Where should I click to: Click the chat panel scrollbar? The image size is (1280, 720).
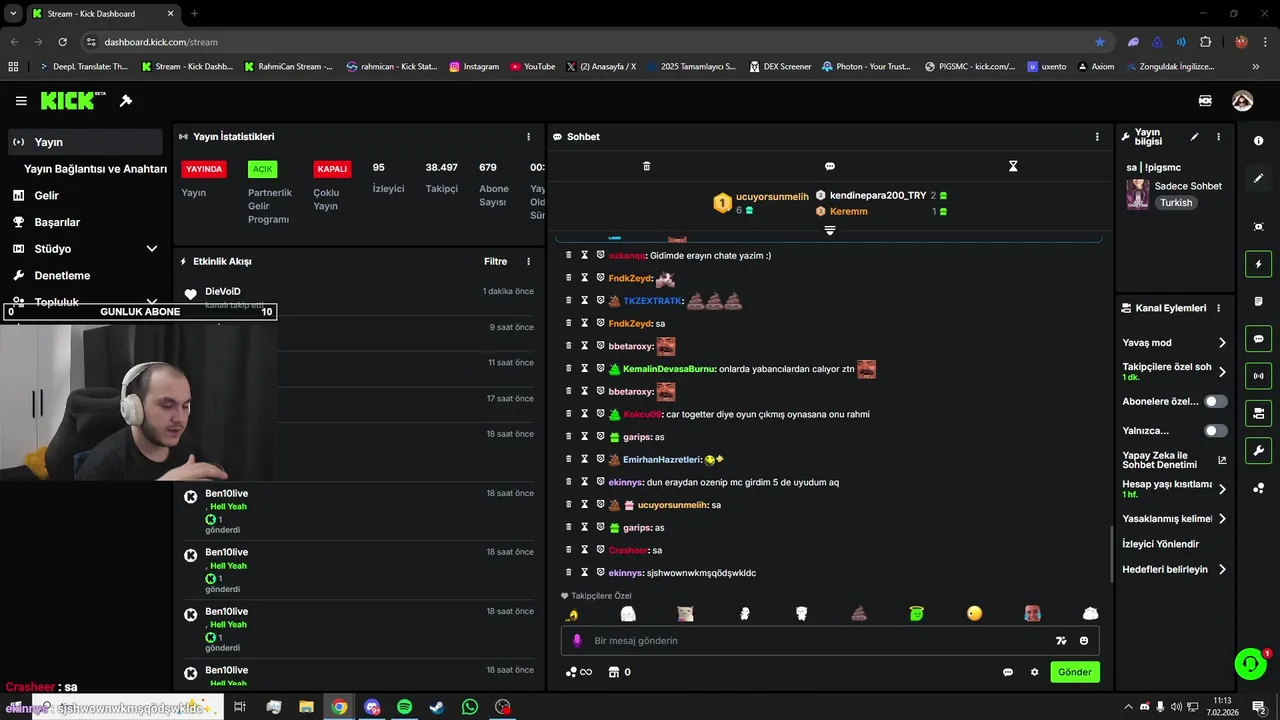coord(1112,555)
